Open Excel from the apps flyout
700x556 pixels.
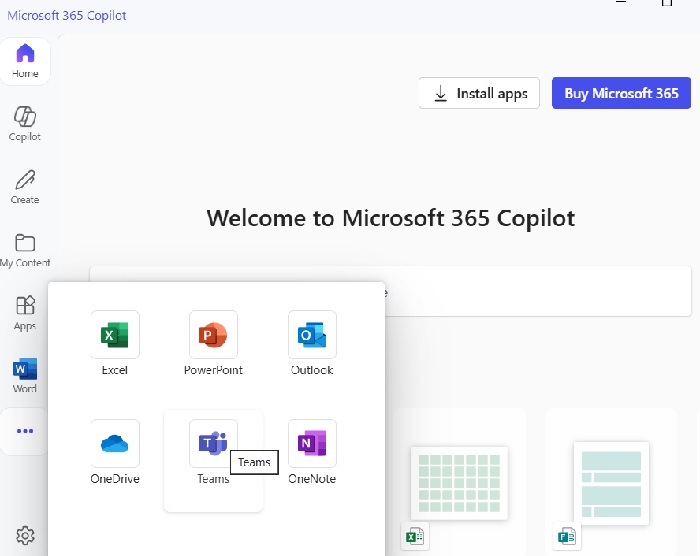115,343
